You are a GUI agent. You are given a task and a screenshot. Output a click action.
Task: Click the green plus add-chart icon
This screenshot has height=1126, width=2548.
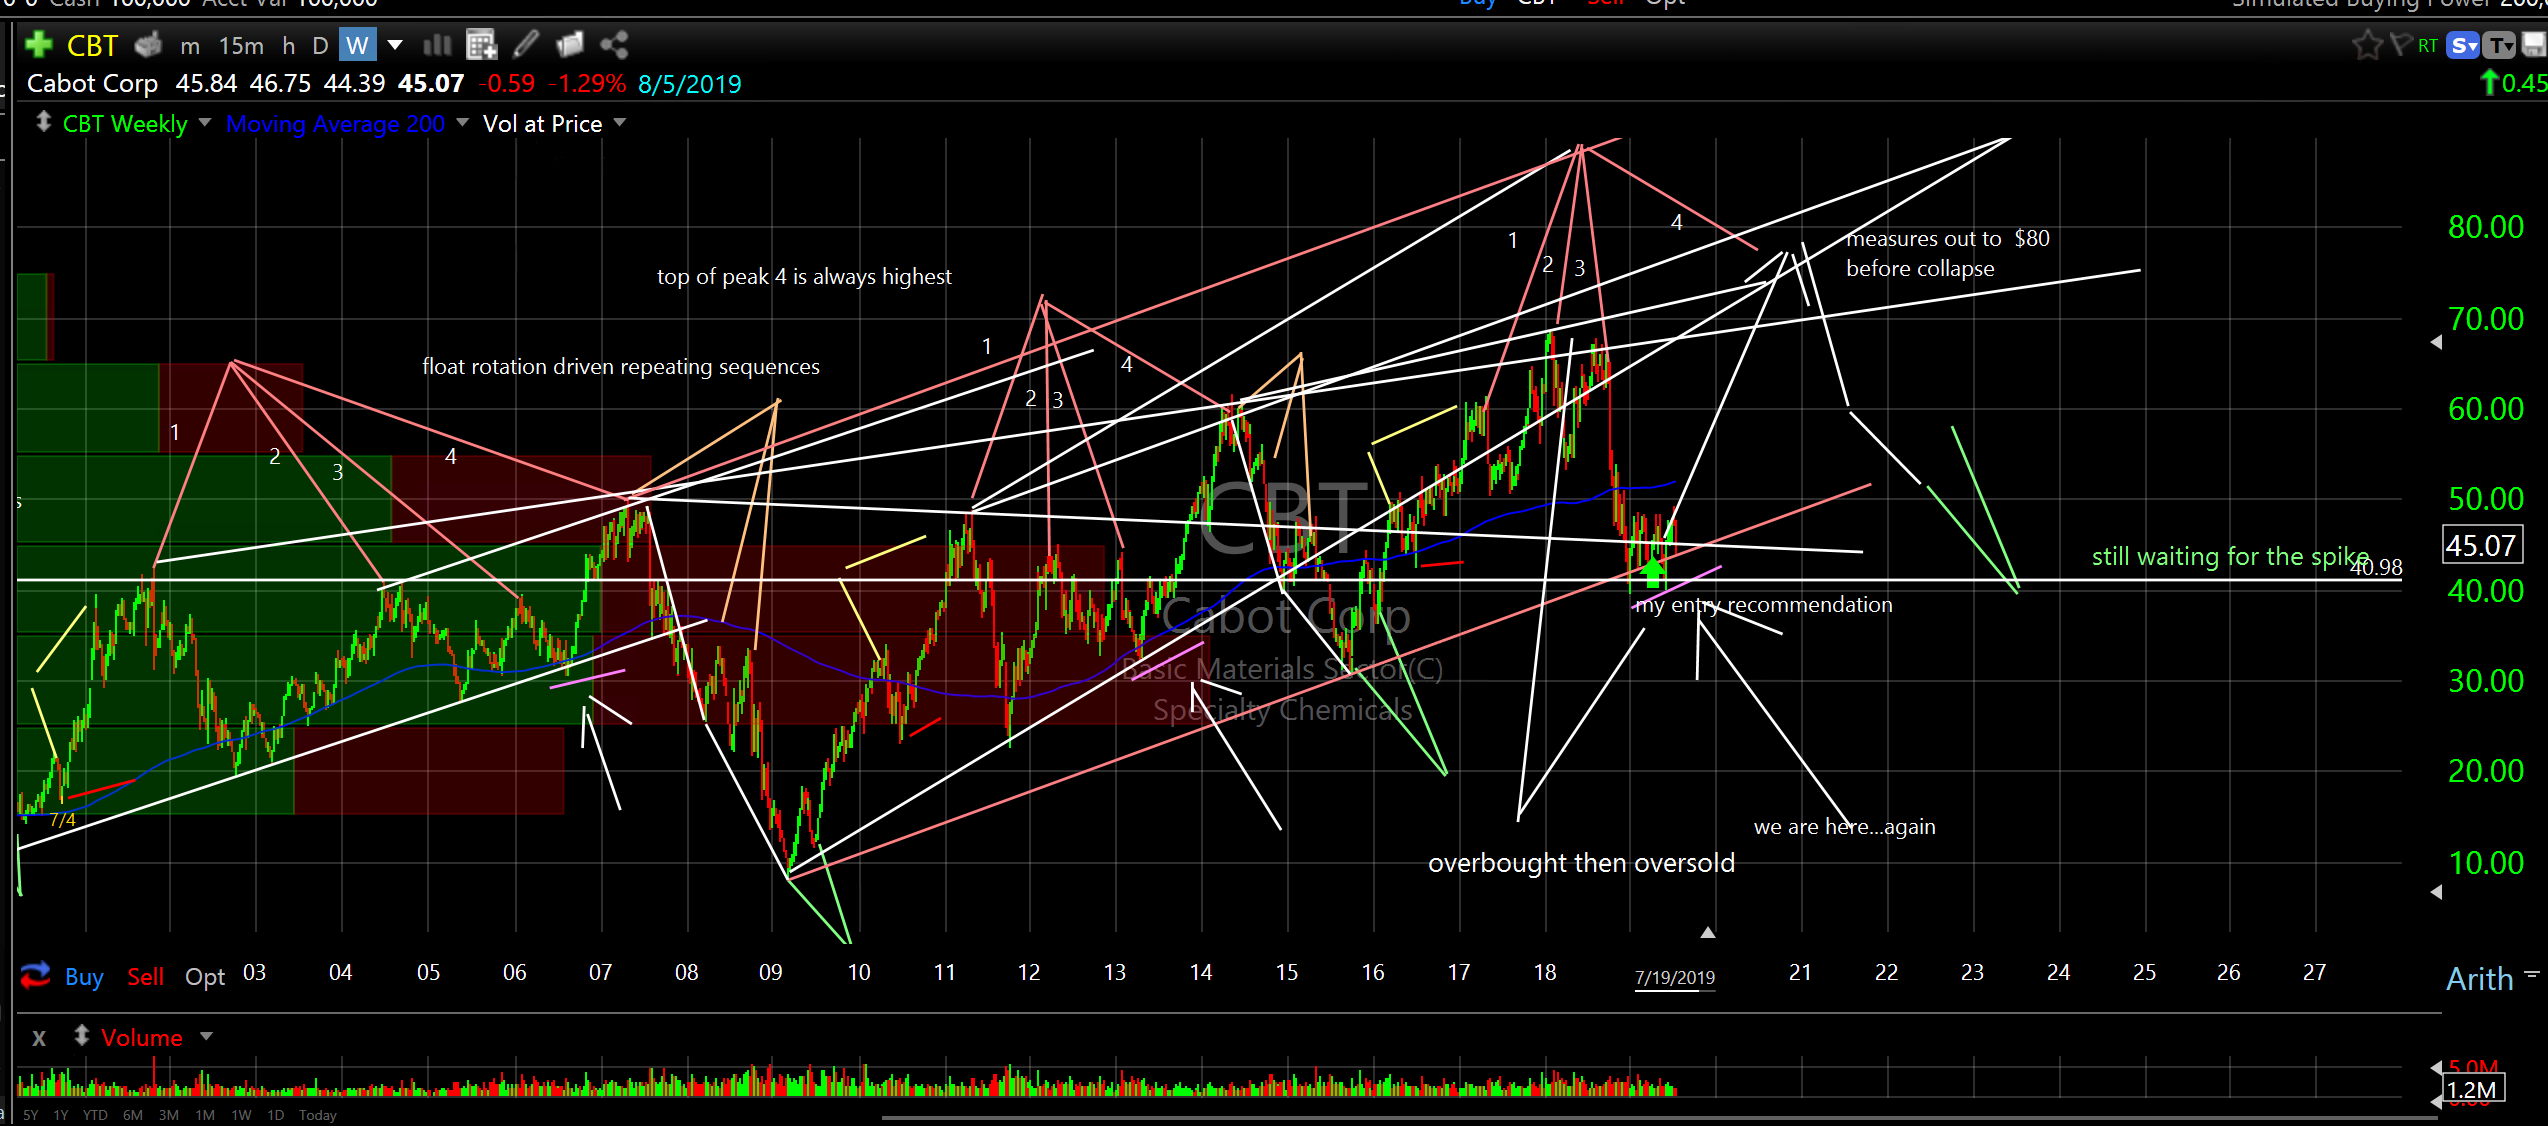coord(38,45)
